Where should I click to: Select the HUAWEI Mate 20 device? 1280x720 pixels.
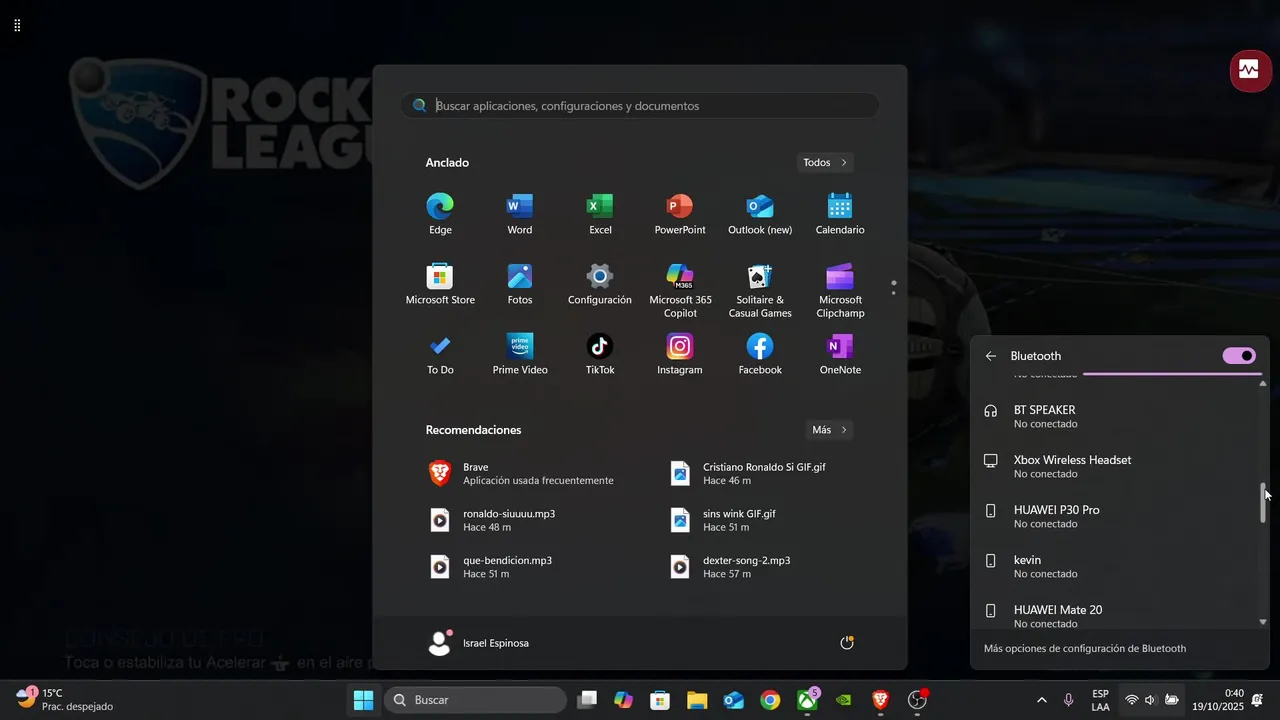point(1115,614)
